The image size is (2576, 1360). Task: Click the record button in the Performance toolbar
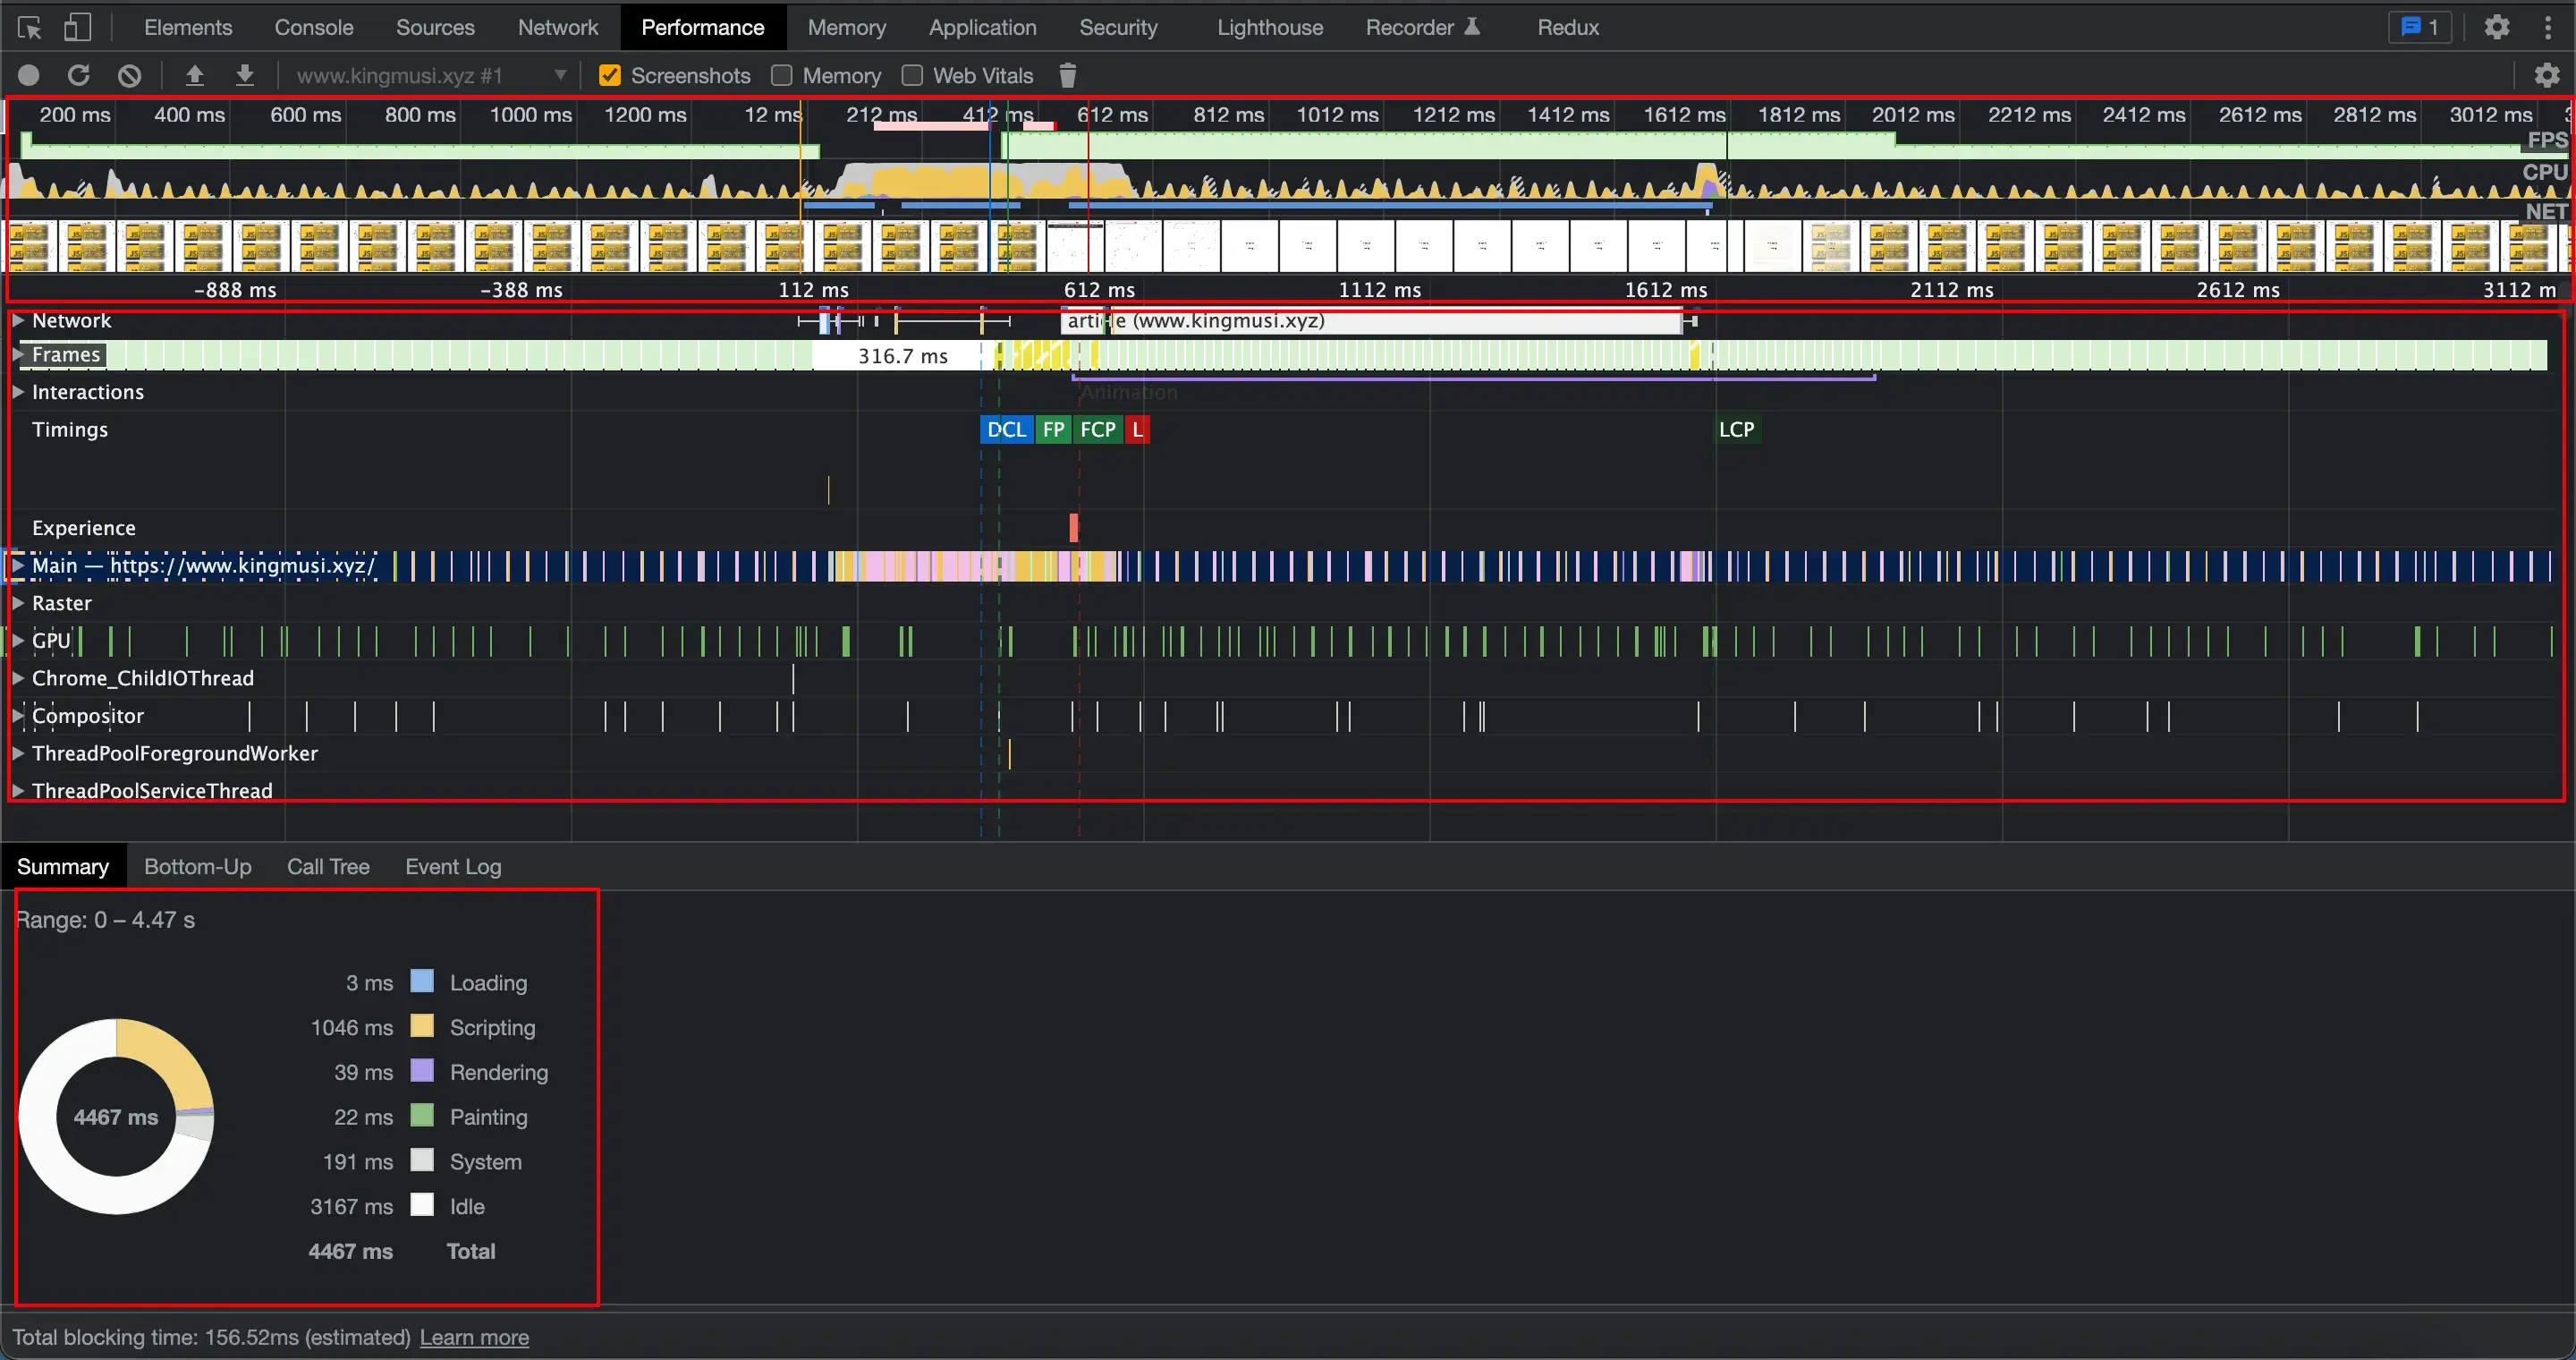29,75
